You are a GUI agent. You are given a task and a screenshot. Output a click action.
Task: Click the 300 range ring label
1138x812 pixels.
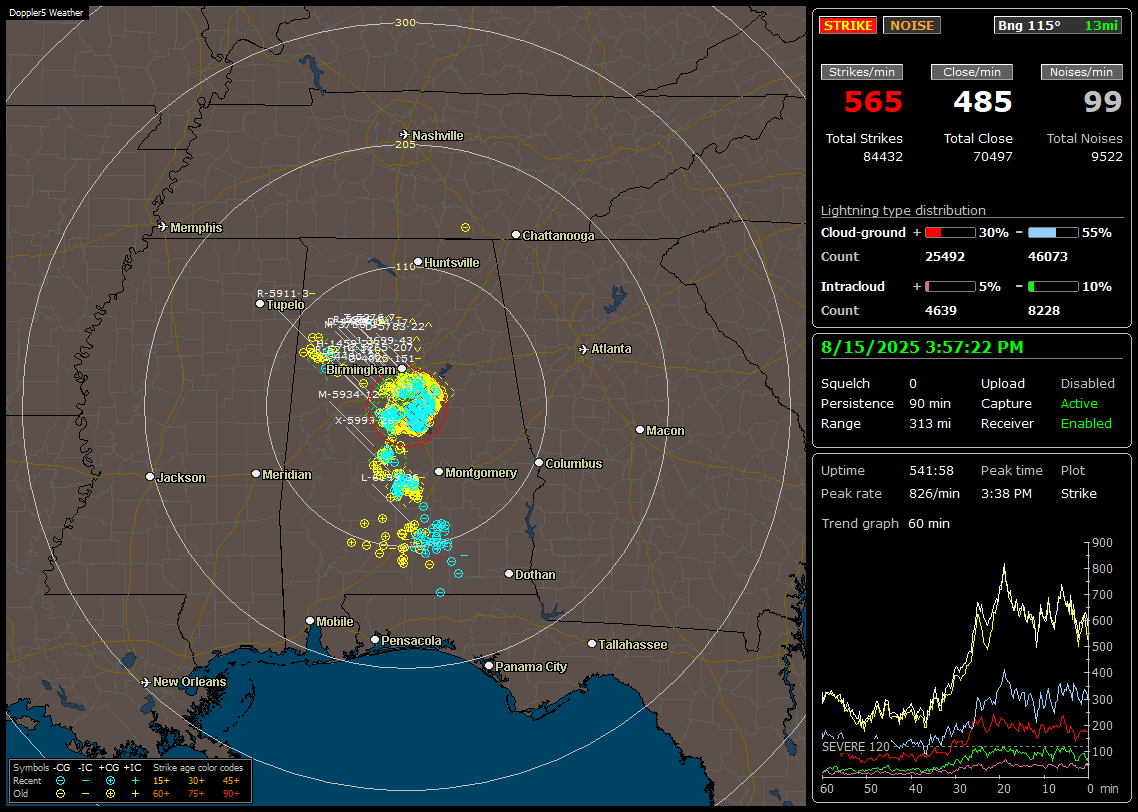click(x=405, y=22)
